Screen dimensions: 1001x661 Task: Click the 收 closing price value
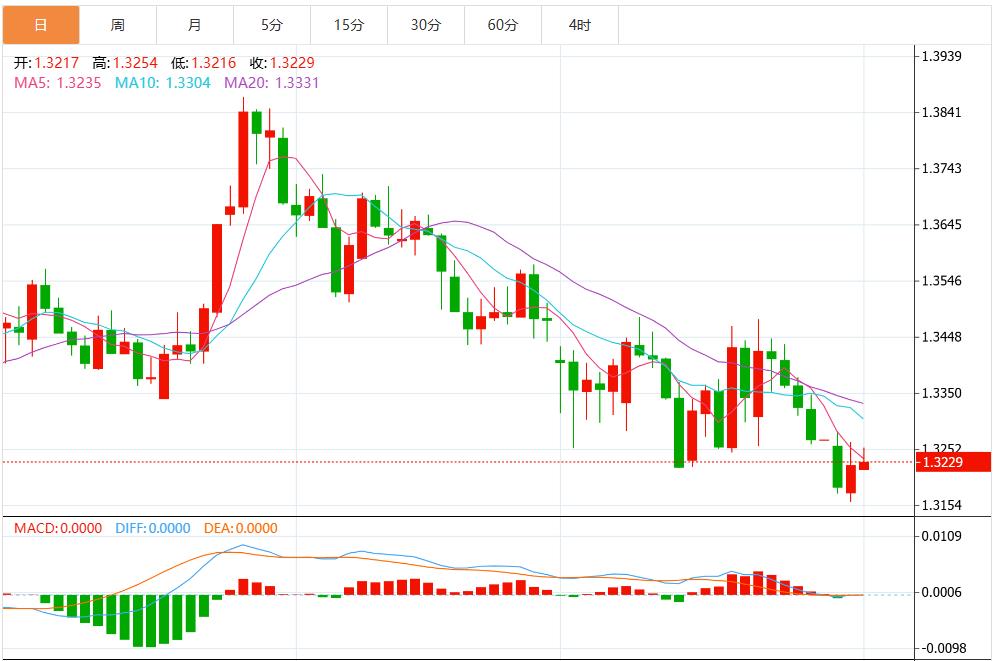292,63
